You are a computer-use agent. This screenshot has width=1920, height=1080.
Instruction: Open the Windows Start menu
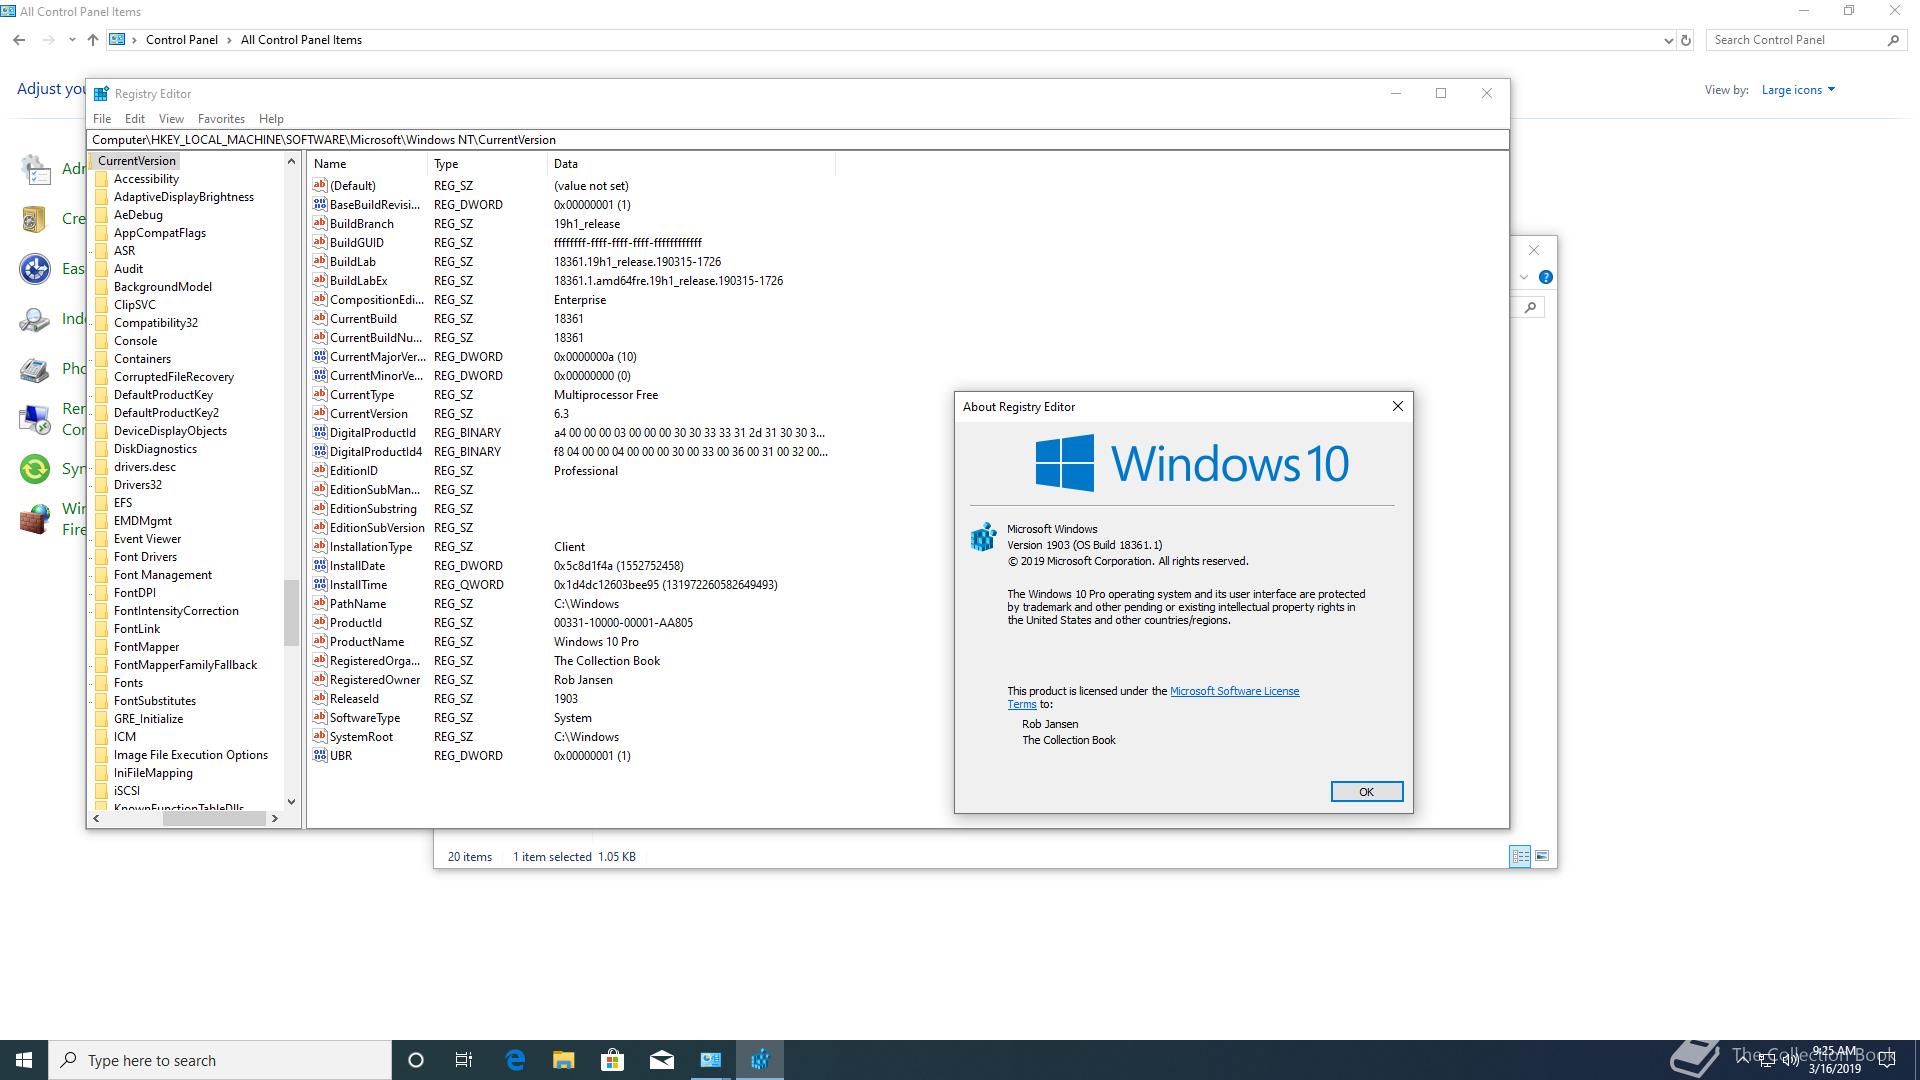(24, 1060)
